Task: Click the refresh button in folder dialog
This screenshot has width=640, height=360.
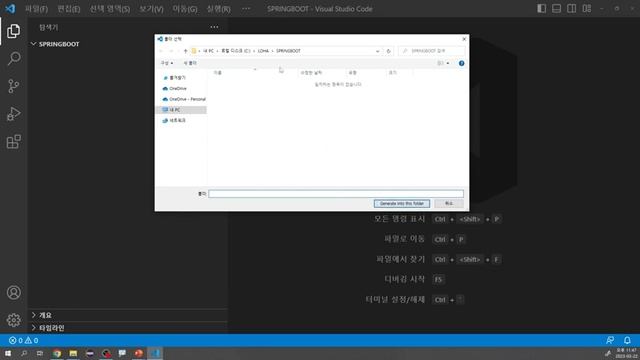Action: [x=388, y=51]
